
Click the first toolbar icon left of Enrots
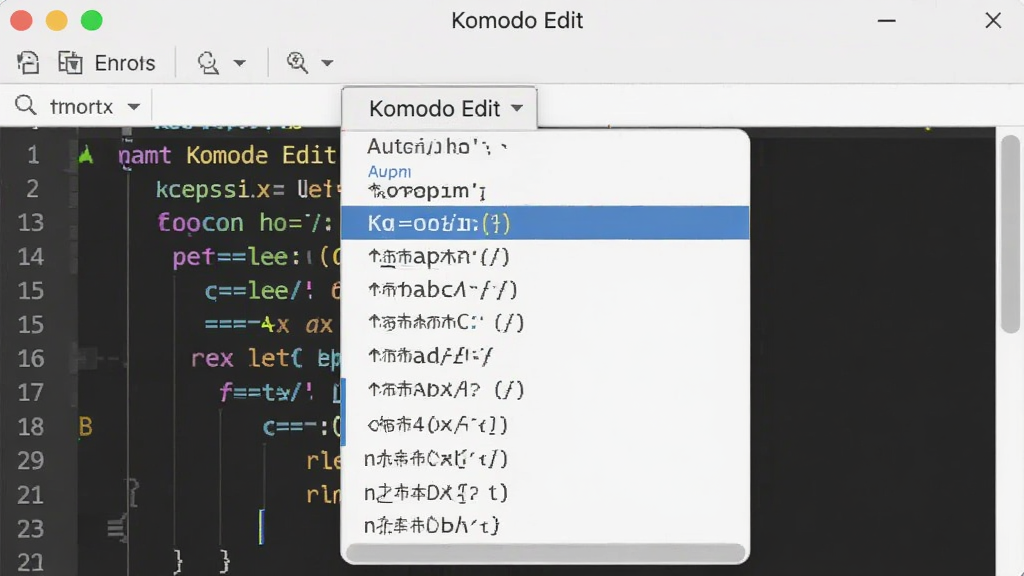pos(27,63)
